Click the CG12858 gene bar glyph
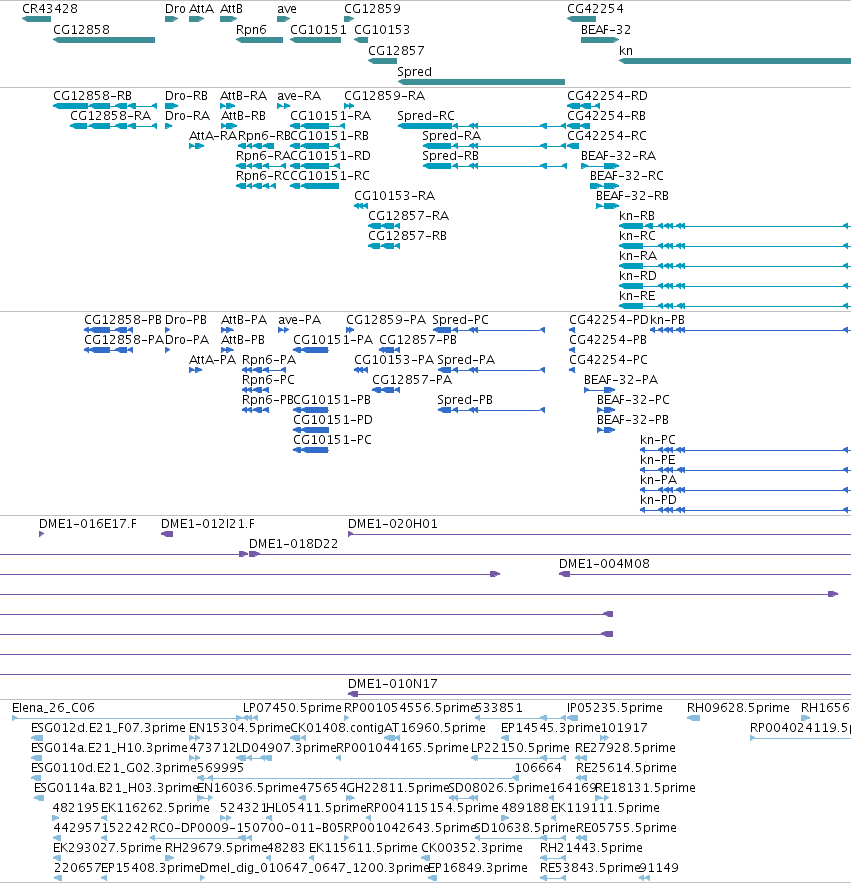Screen dimensions: 851x883 [x=104, y=40]
